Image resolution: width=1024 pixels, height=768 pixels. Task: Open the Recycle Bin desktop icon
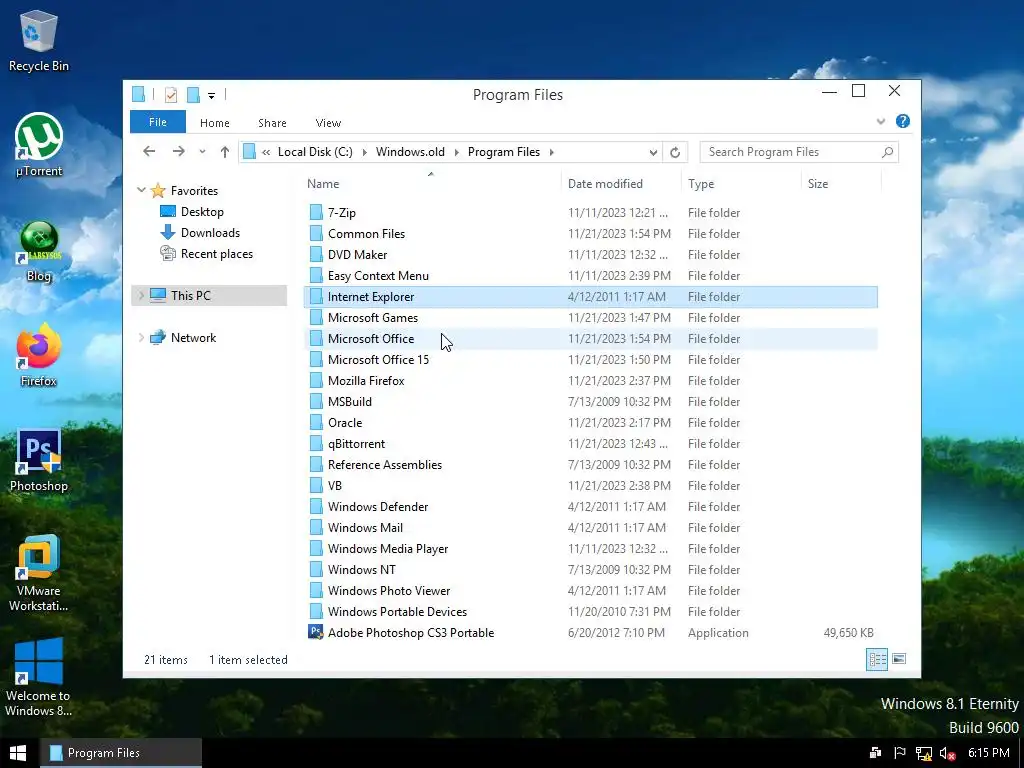[x=39, y=41]
